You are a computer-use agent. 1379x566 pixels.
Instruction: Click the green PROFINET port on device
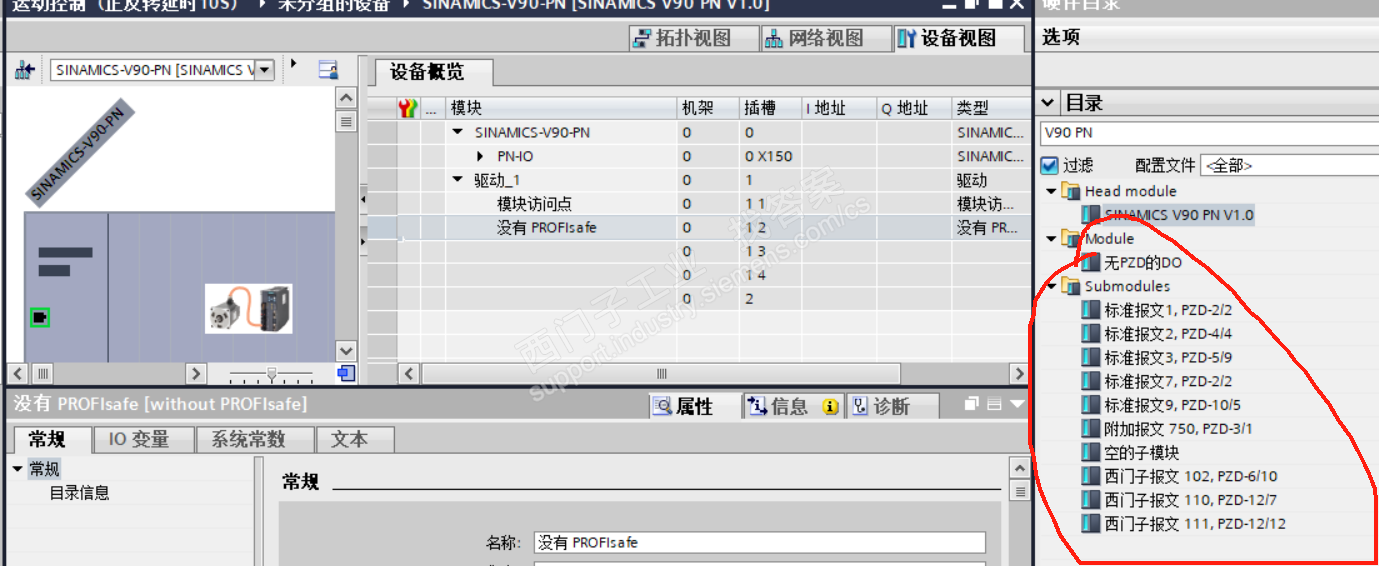coord(40,318)
